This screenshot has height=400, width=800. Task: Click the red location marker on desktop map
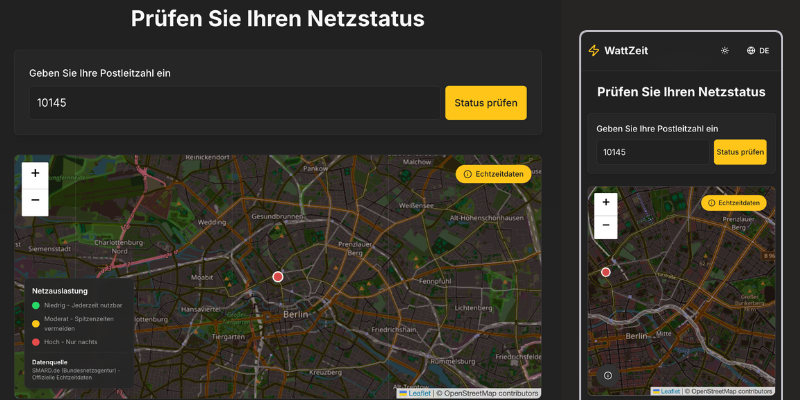tap(278, 277)
